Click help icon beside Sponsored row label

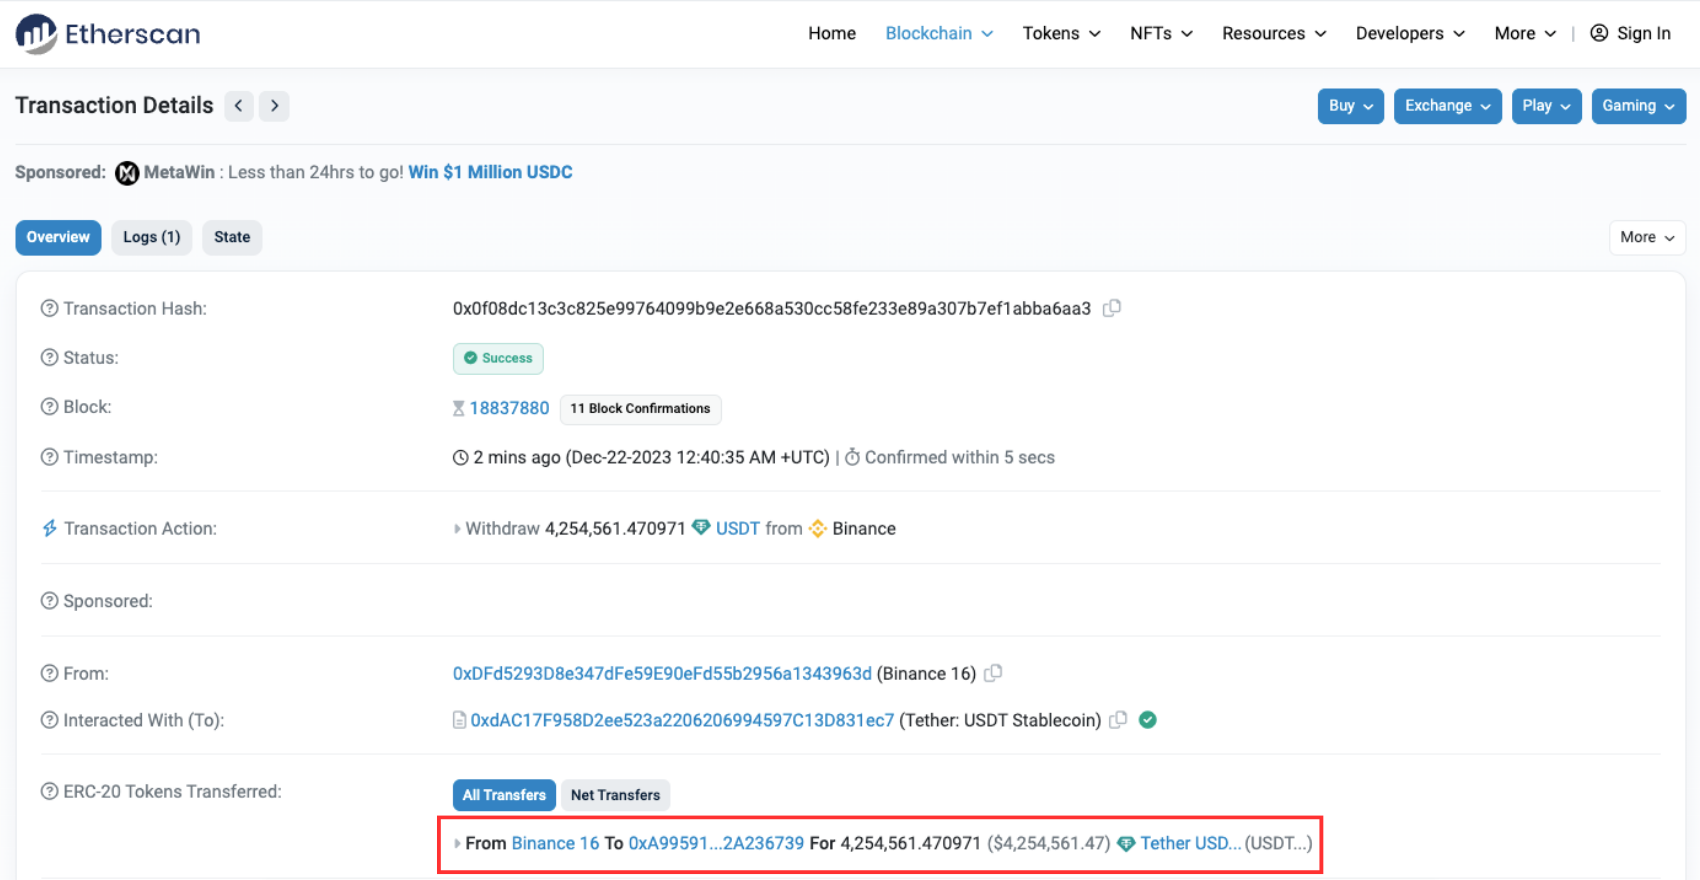(x=49, y=601)
